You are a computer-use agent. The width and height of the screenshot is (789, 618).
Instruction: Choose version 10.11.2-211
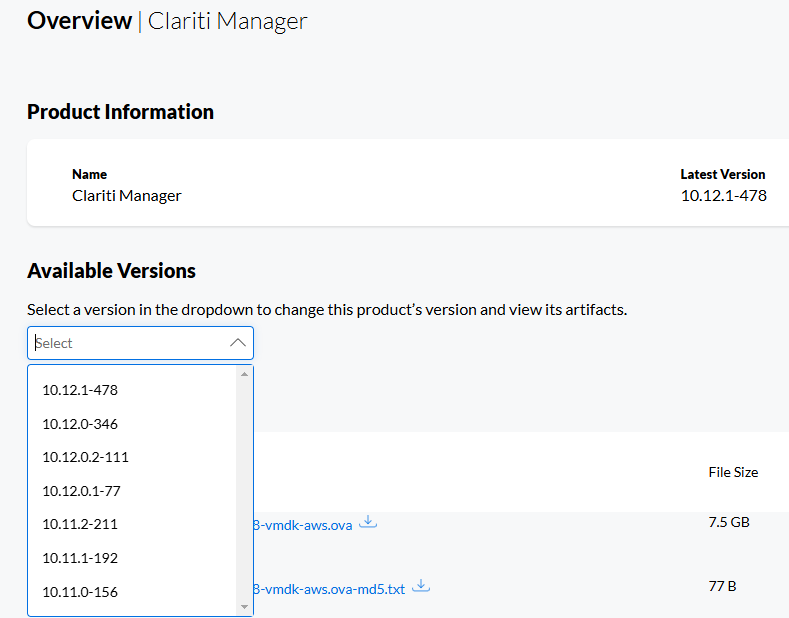80,524
